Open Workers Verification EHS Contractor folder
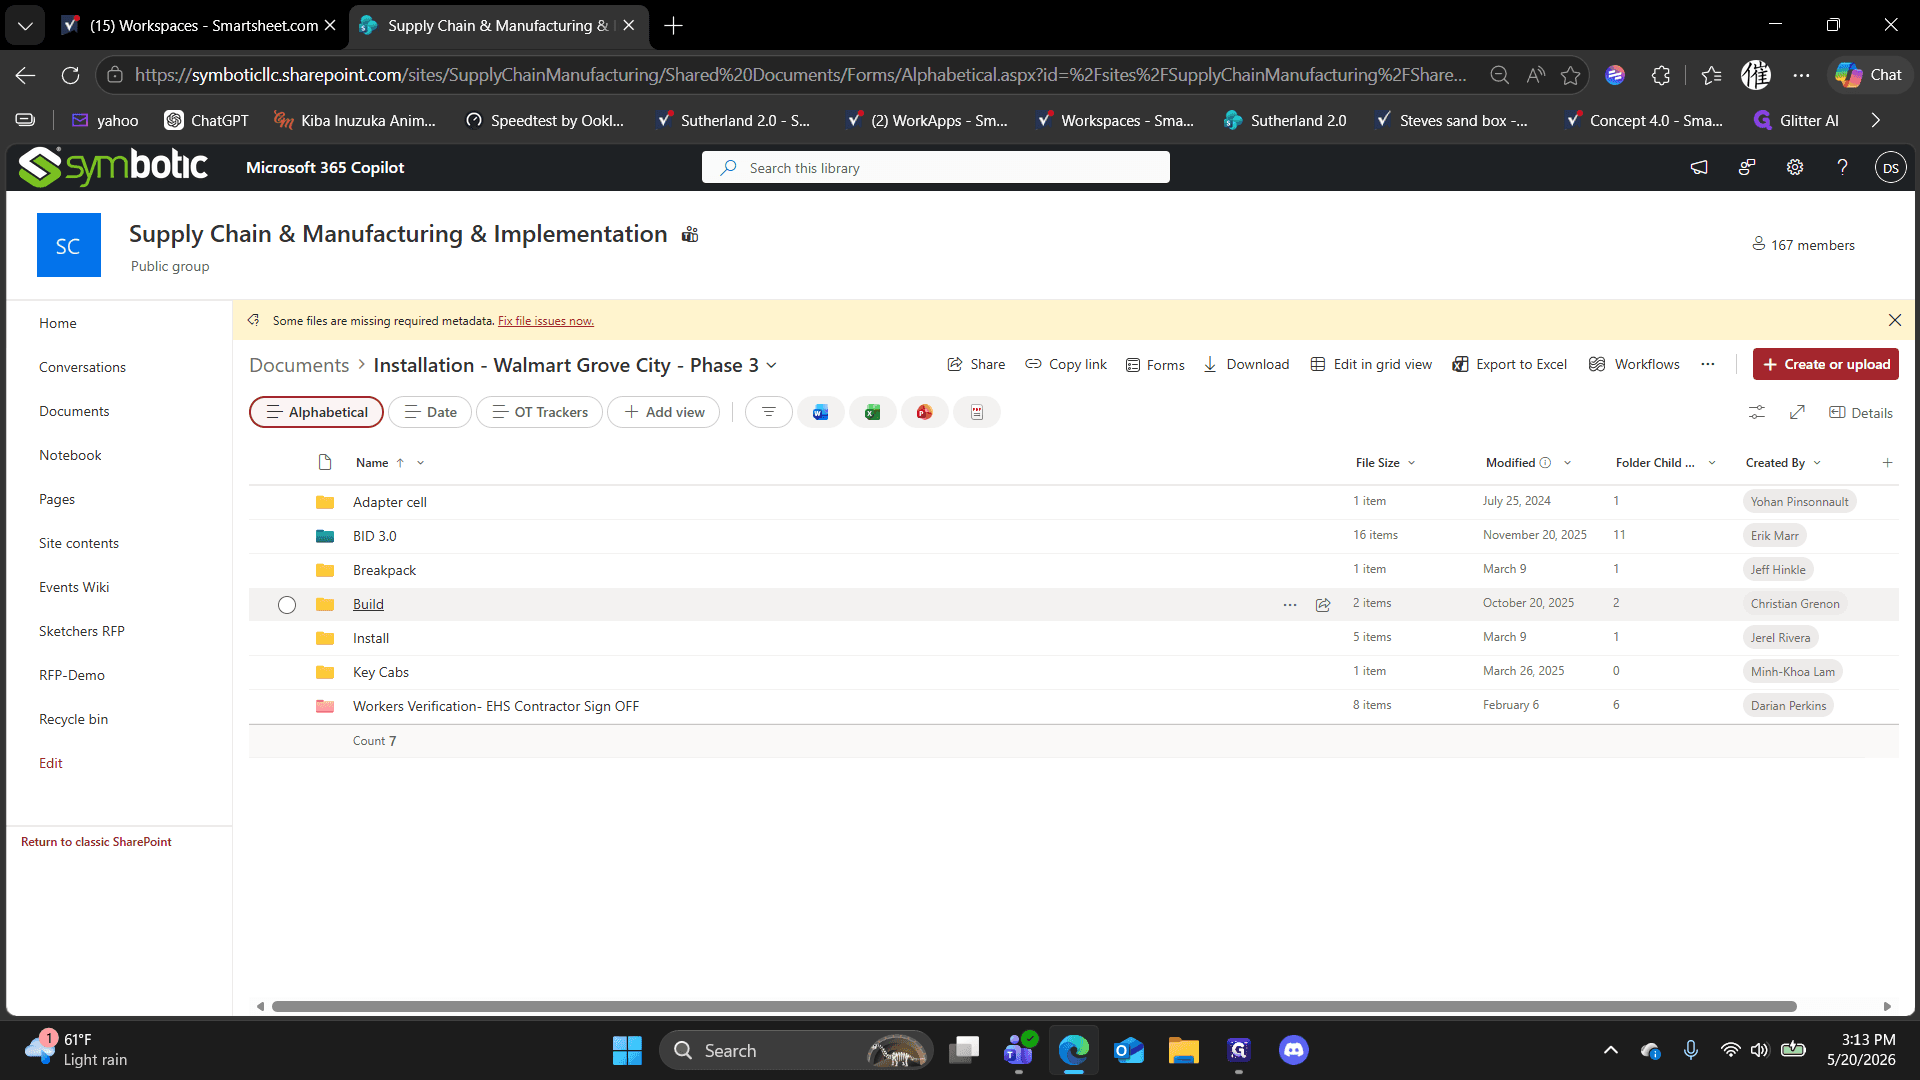Viewport: 1920px width, 1080px height. [496, 706]
